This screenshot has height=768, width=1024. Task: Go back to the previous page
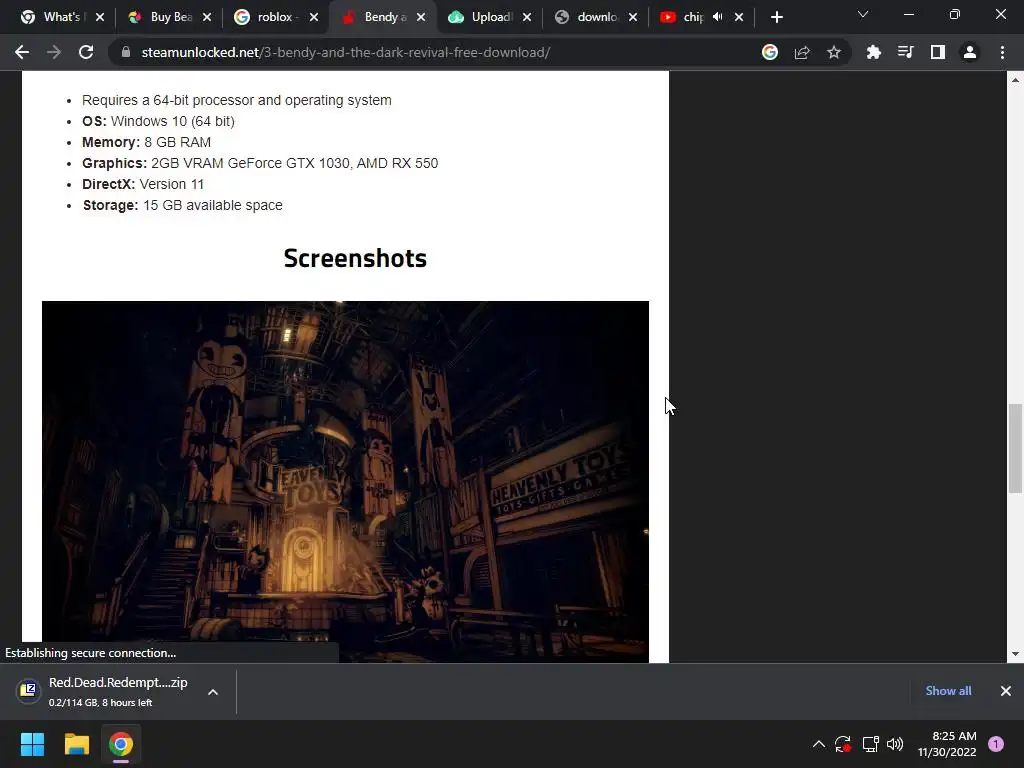pos(22,52)
